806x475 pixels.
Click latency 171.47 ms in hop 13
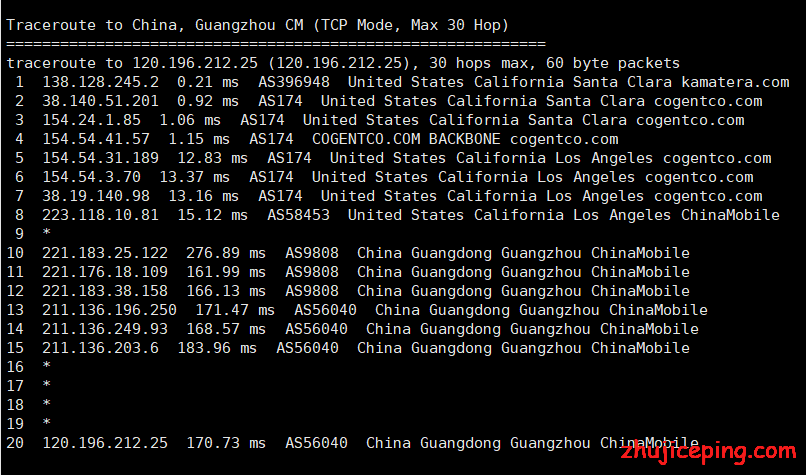point(235,310)
